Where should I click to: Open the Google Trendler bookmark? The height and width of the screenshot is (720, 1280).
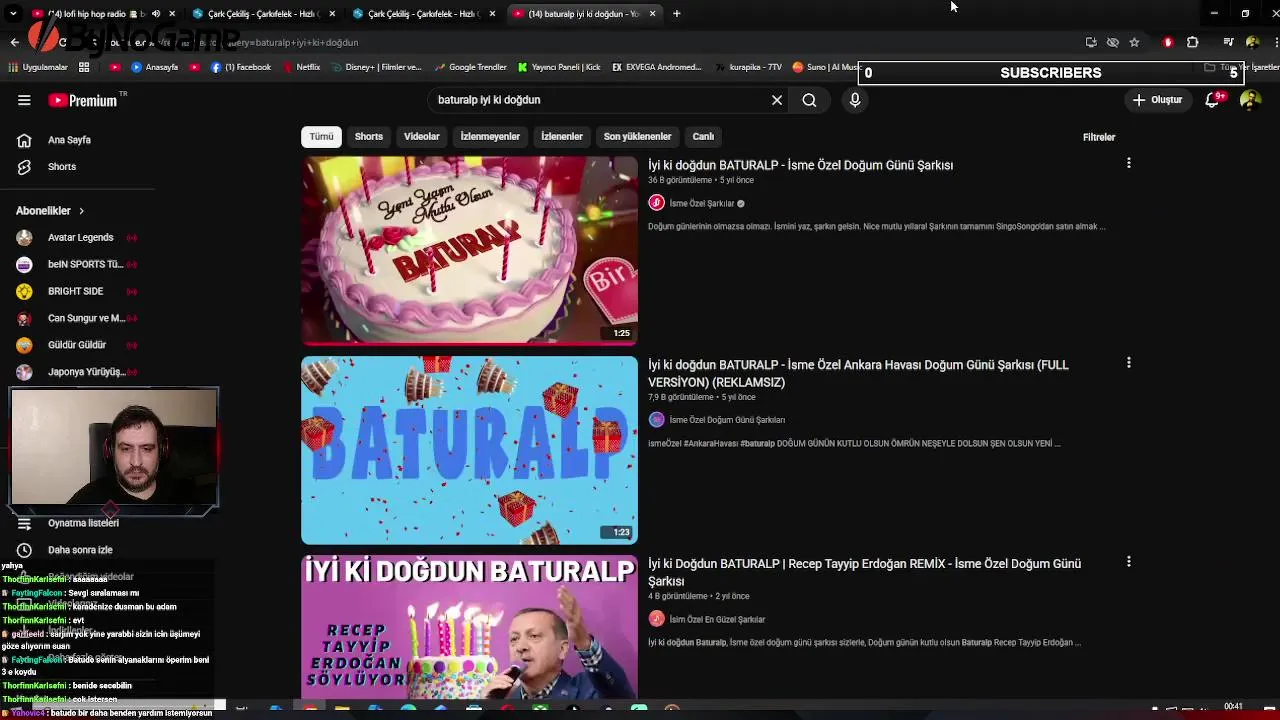(x=469, y=67)
